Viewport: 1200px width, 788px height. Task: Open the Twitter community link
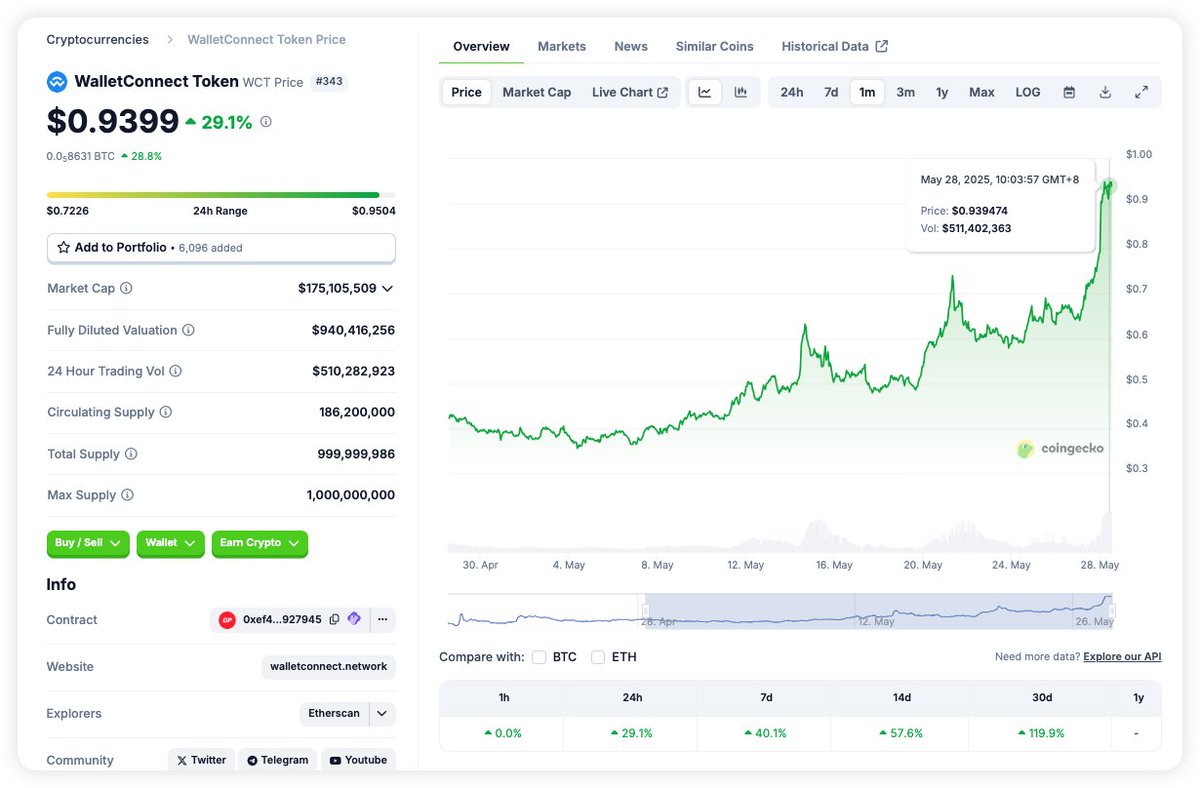click(x=202, y=760)
